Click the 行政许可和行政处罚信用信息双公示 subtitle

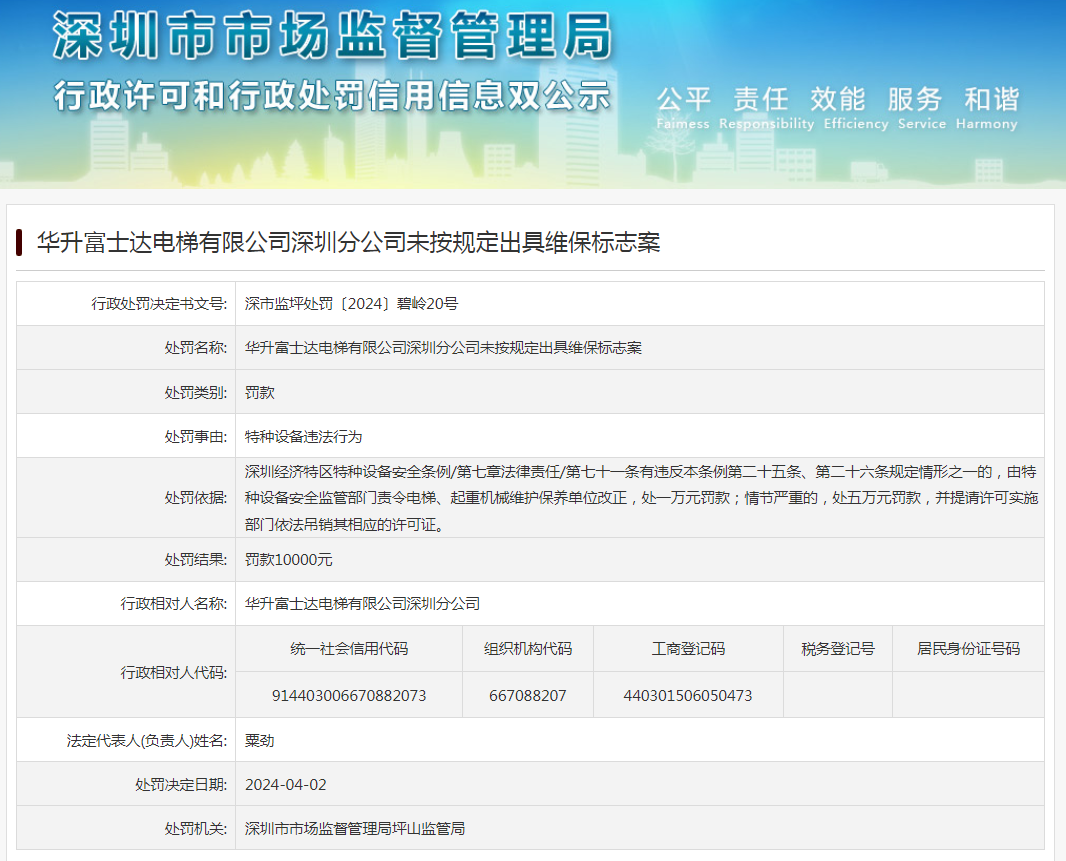coord(332,95)
